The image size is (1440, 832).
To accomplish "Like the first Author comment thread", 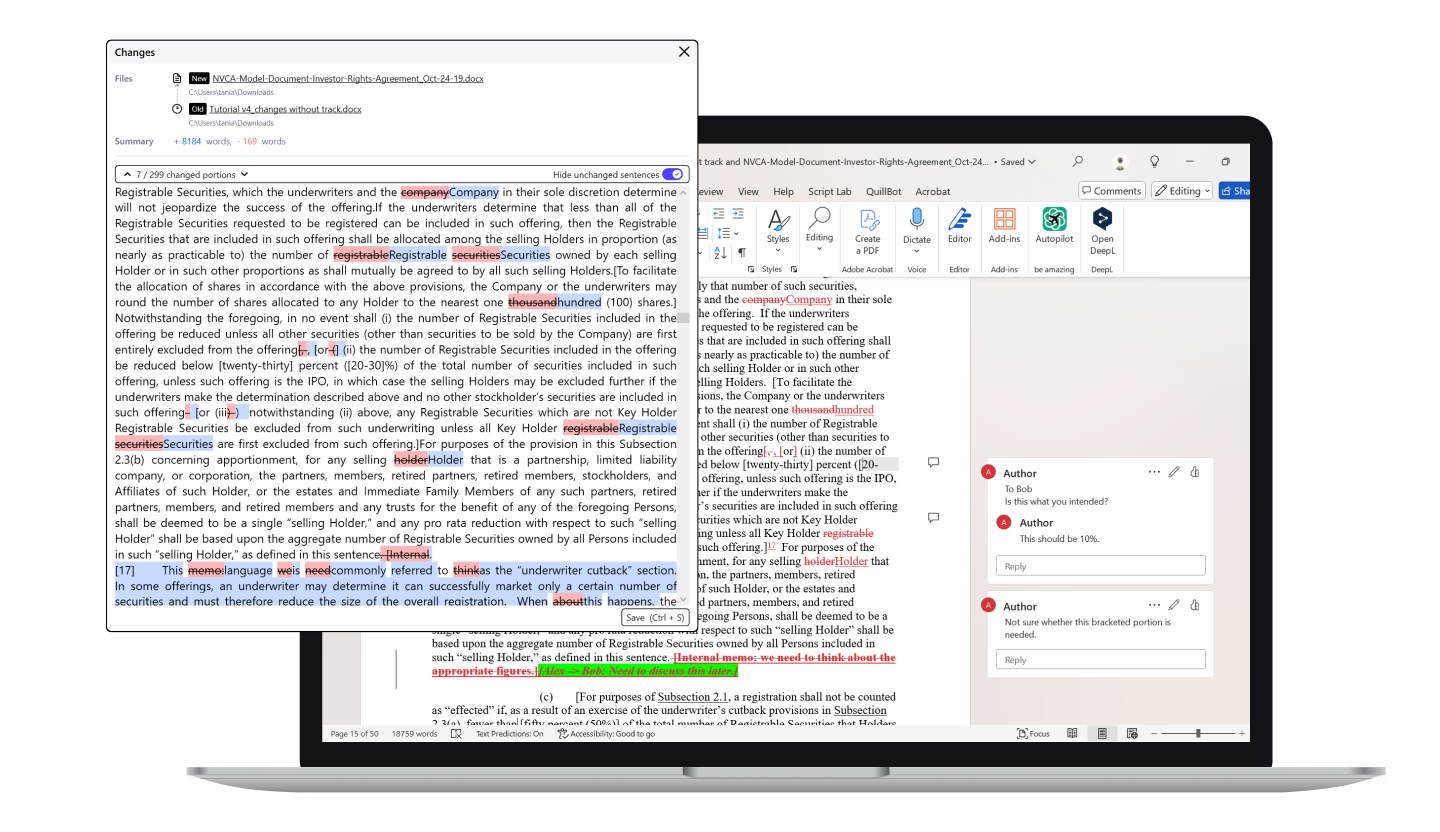I will [x=1195, y=472].
